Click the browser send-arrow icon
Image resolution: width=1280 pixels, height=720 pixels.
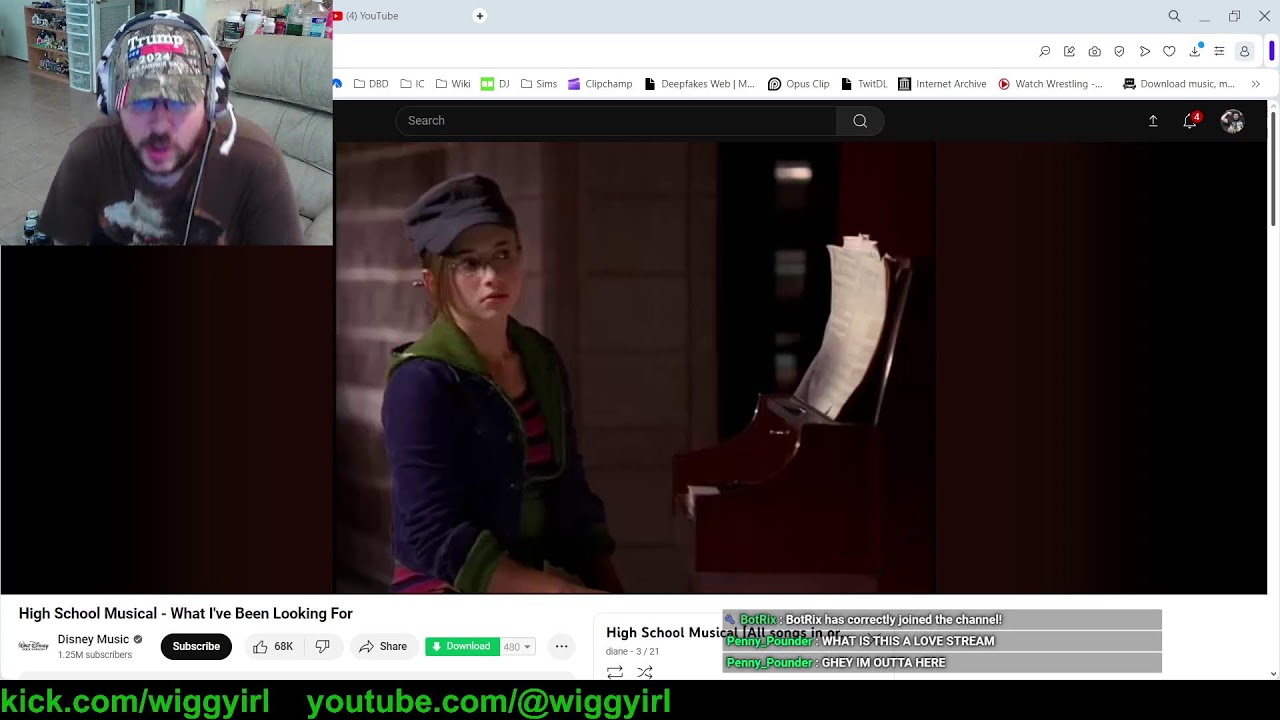tap(1144, 51)
